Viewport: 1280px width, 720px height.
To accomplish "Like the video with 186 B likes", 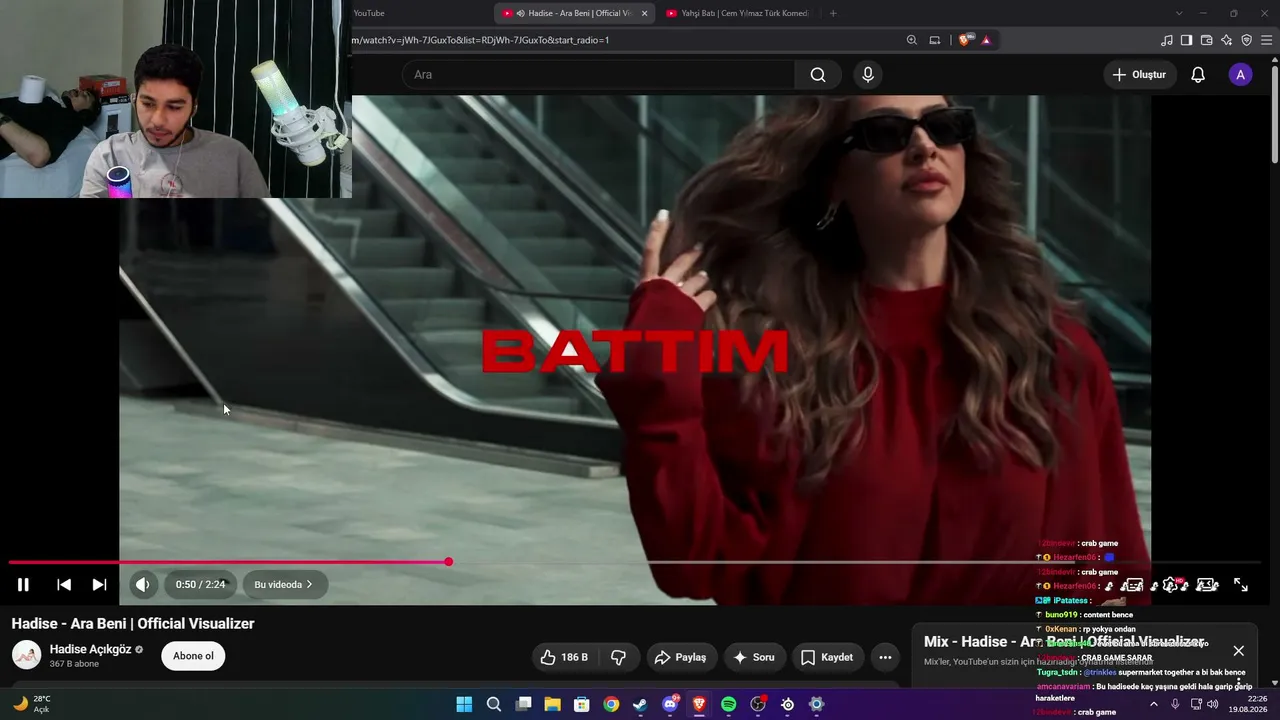I will pos(566,657).
